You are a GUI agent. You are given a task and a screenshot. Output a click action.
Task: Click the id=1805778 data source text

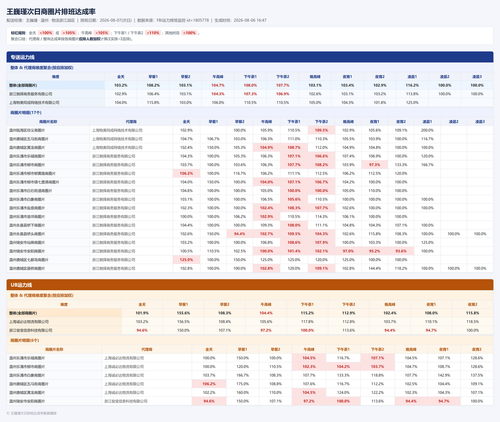198,20
